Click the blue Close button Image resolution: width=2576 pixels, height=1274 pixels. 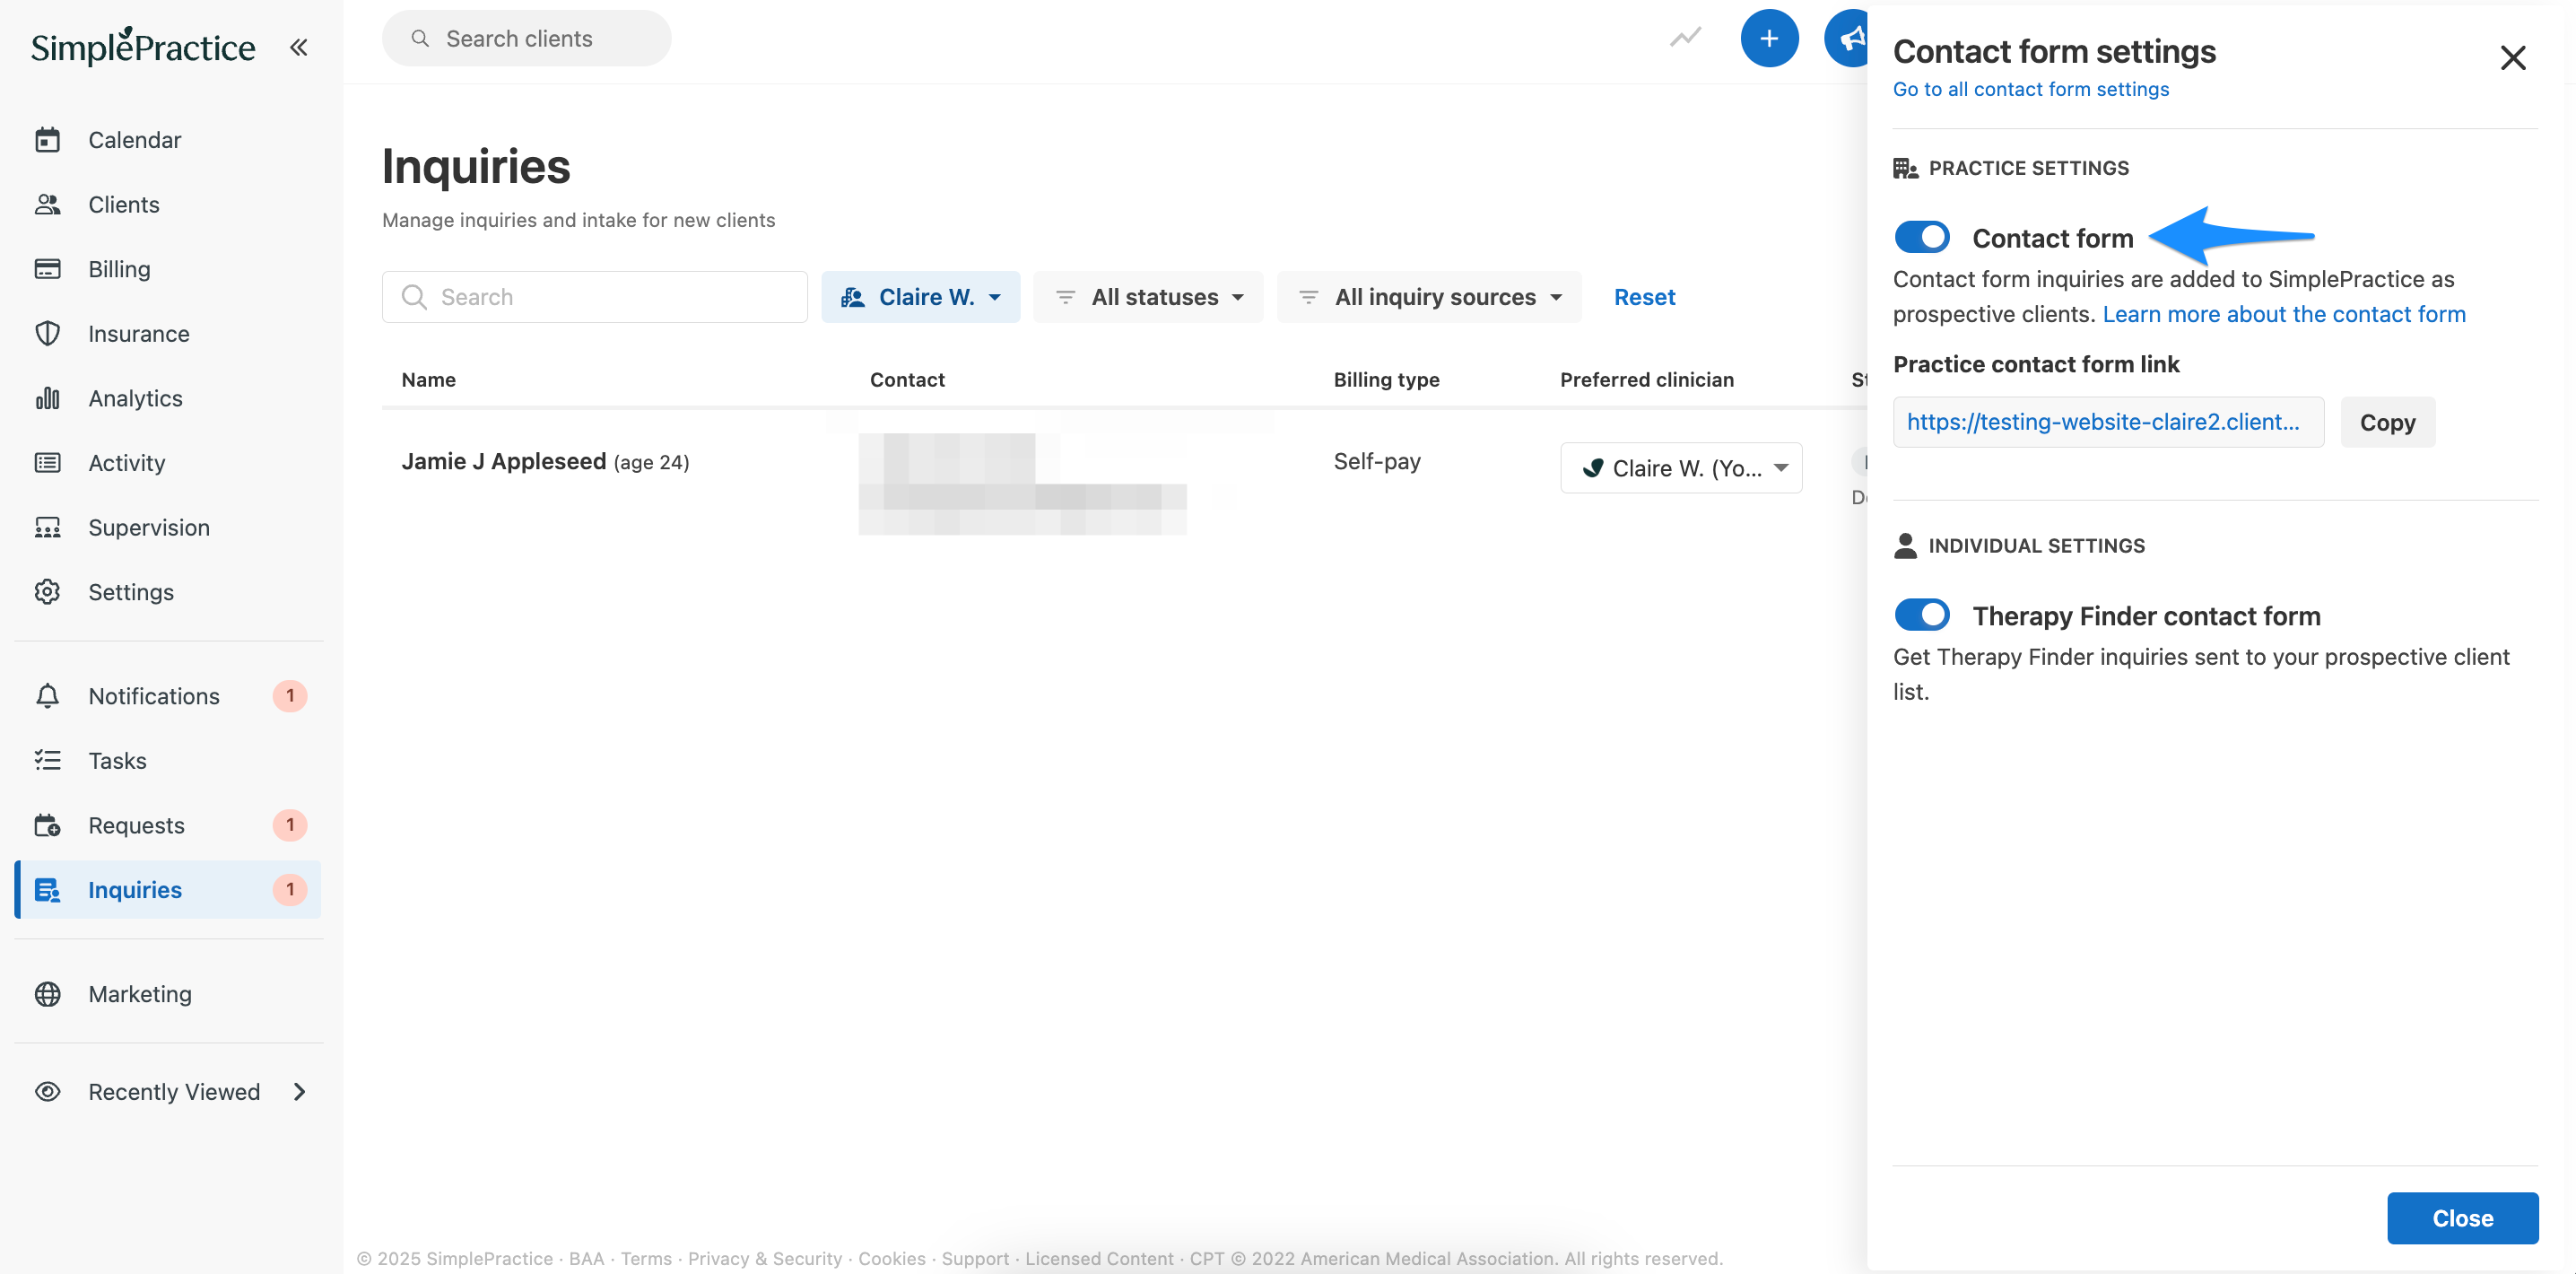(x=2462, y=1217)
